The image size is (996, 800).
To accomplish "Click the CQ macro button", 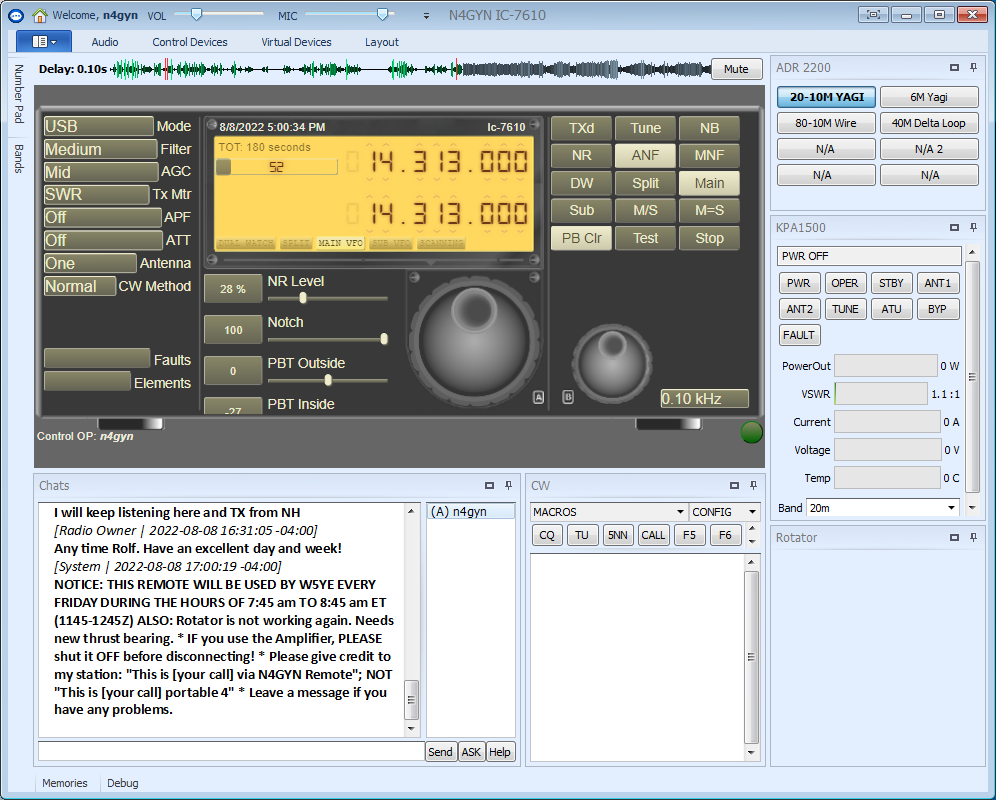I will 546,535.
